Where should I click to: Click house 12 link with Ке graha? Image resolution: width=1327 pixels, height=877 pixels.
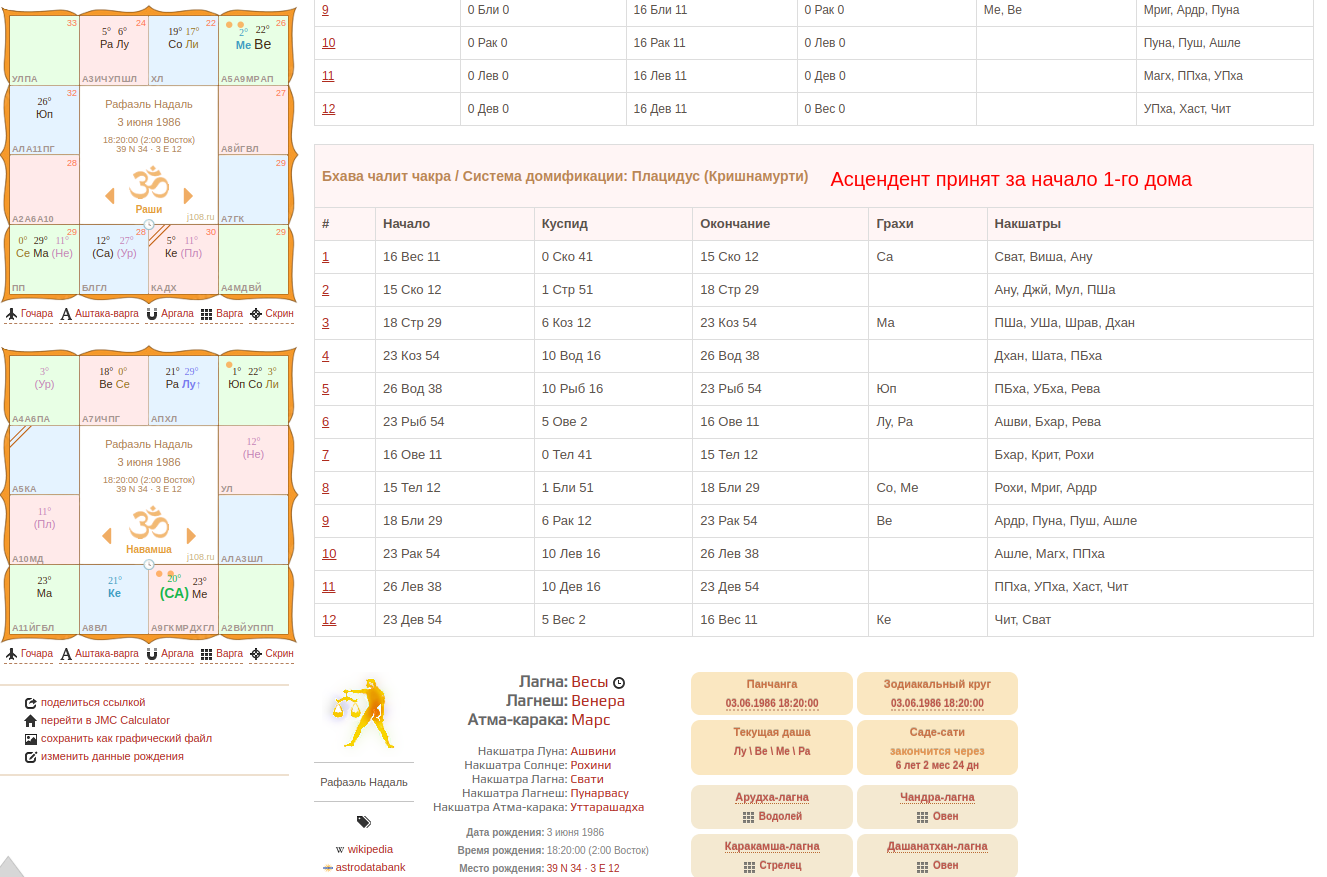point(329,620)
